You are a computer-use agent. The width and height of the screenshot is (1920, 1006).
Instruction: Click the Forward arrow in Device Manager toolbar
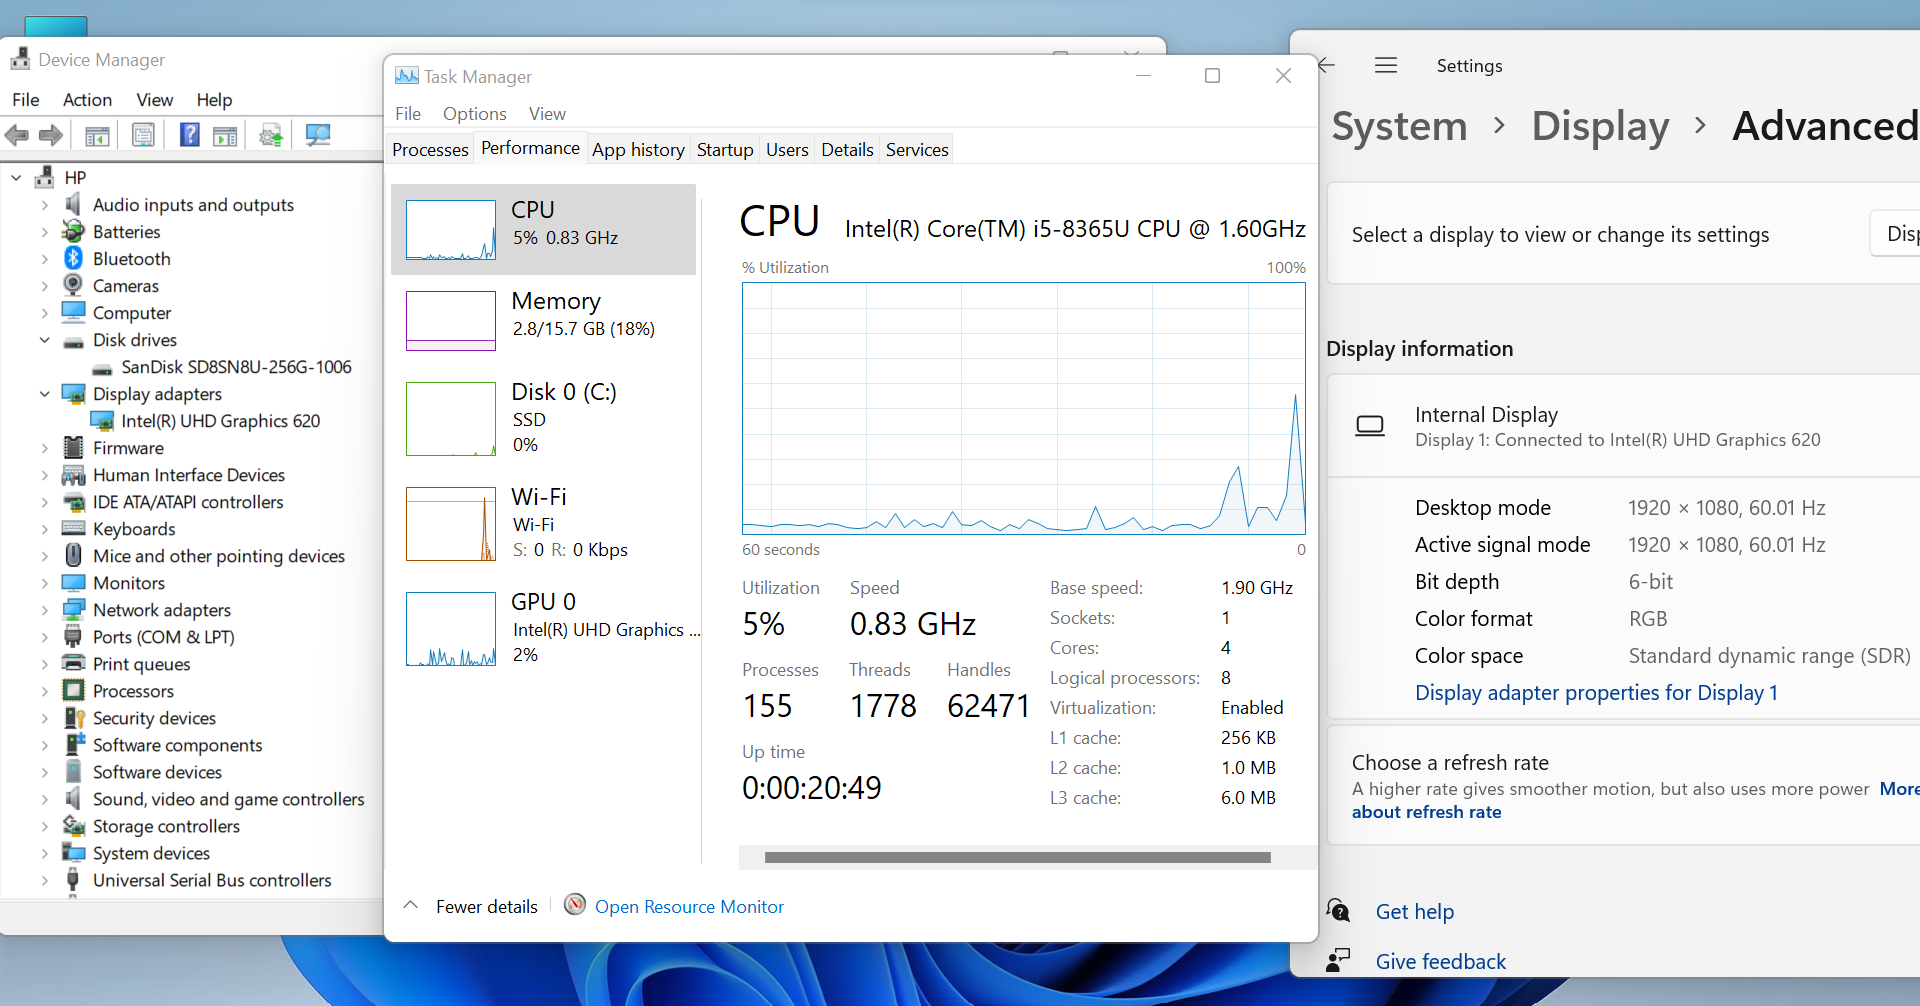[x=51, y=135]
